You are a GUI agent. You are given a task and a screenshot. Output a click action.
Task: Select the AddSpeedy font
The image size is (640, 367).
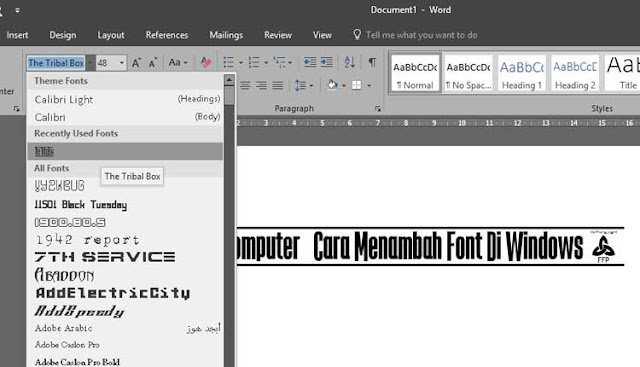coord(125,311)
